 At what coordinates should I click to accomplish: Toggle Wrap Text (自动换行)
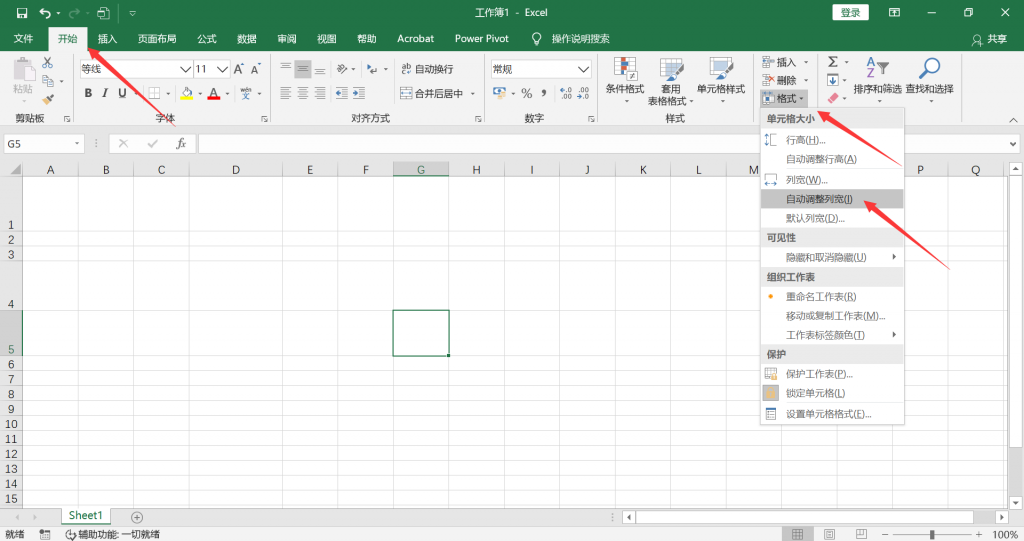426,69
